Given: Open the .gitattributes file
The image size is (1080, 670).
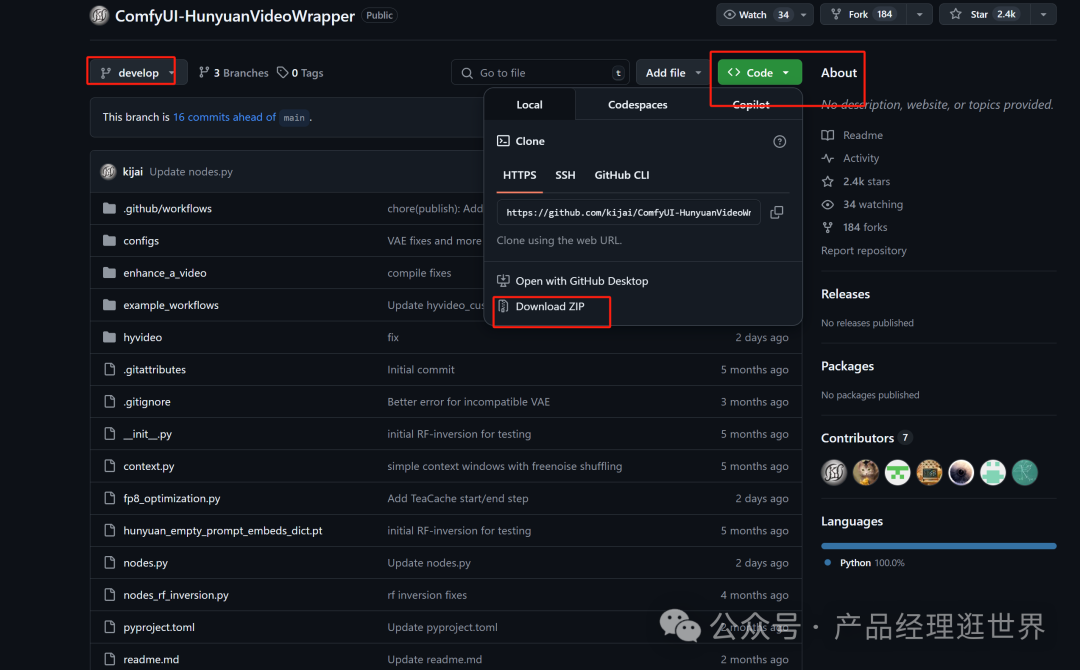Looking at the screenshot, I should click(x=154, y=370).
